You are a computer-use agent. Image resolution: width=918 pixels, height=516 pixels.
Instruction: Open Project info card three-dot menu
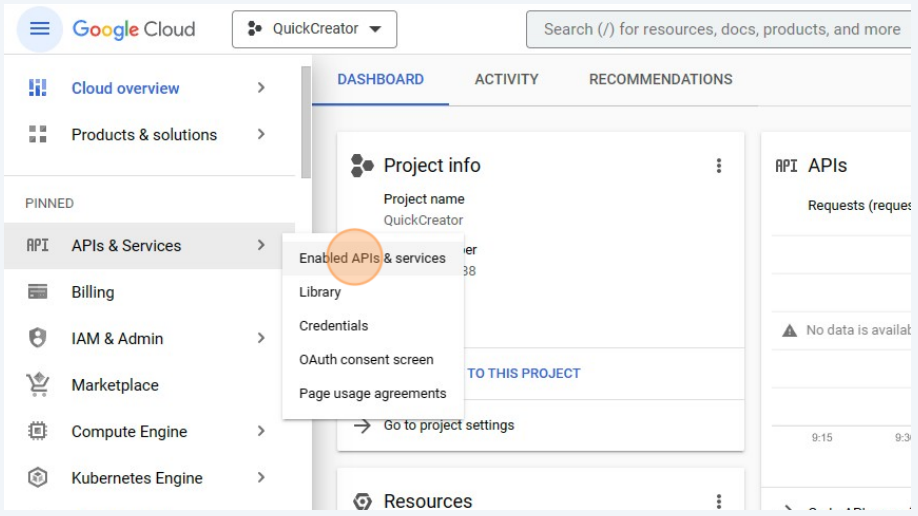pos(719,166)
